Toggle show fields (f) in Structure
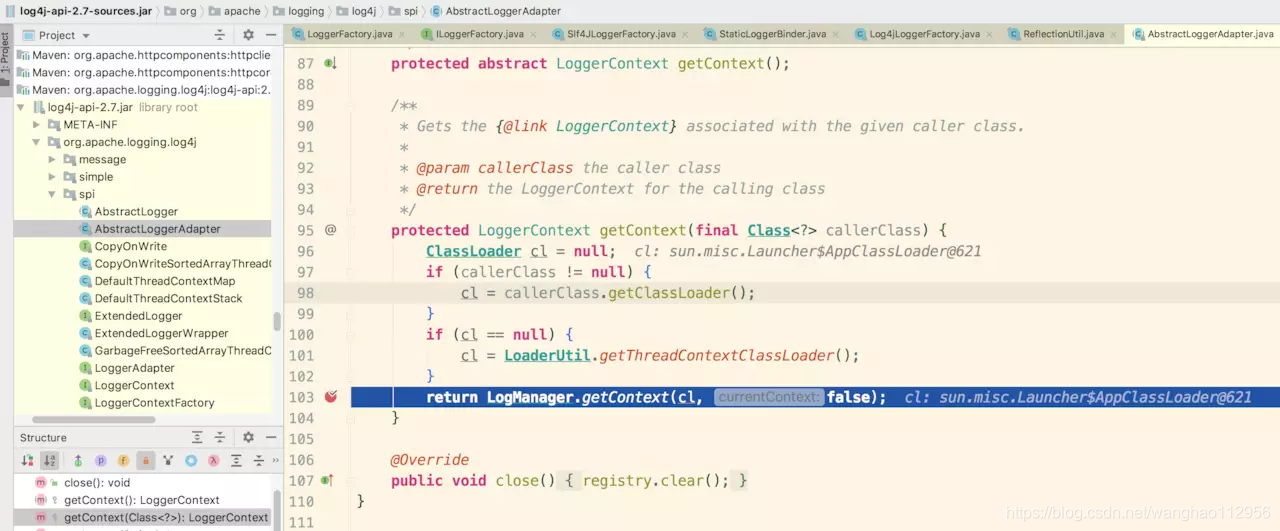The height and width of the screenshot is (531, 1280). pyautogui.click(x=124, y=461)
